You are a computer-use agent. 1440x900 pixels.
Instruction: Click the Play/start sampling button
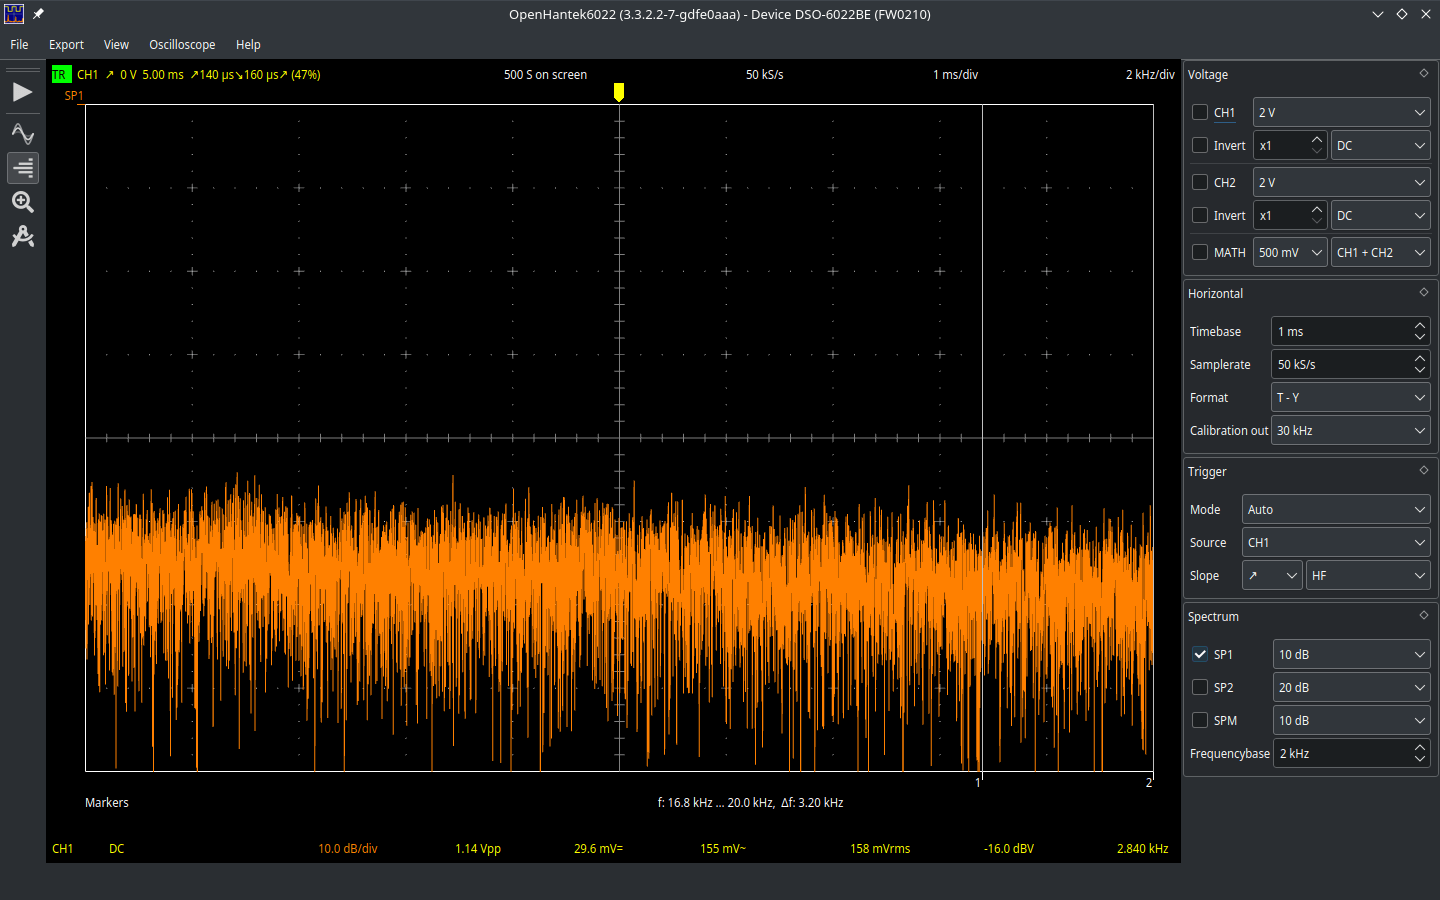pos(22,92)
